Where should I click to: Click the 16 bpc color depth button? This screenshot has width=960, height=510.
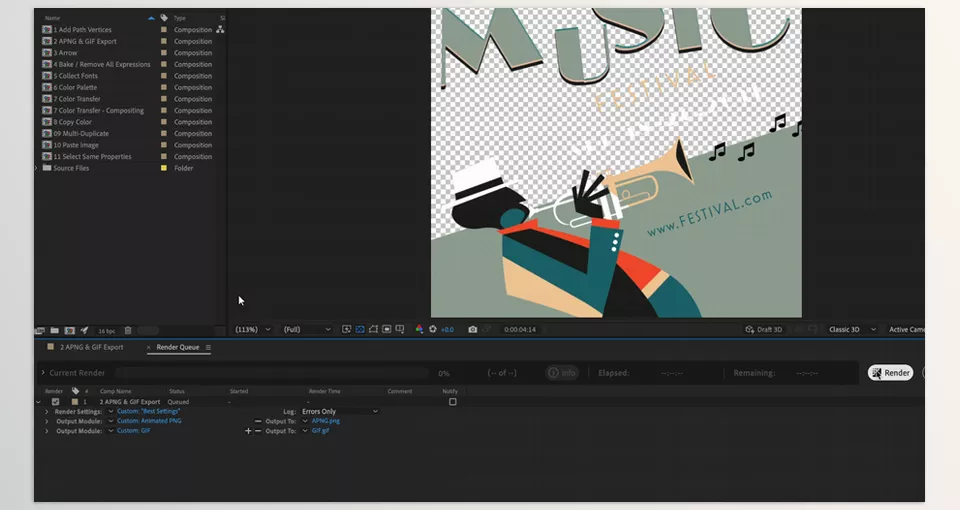pyautogui.click(x=107, y=331)
